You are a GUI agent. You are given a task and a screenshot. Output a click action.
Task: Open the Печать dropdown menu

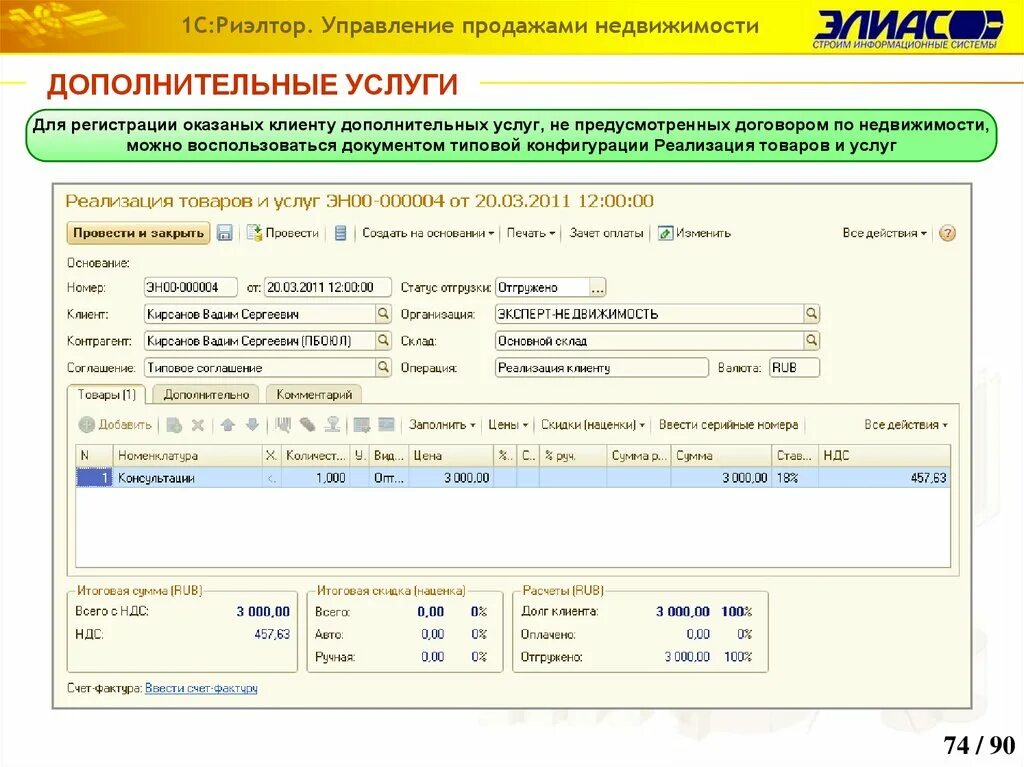coord(530,233)
